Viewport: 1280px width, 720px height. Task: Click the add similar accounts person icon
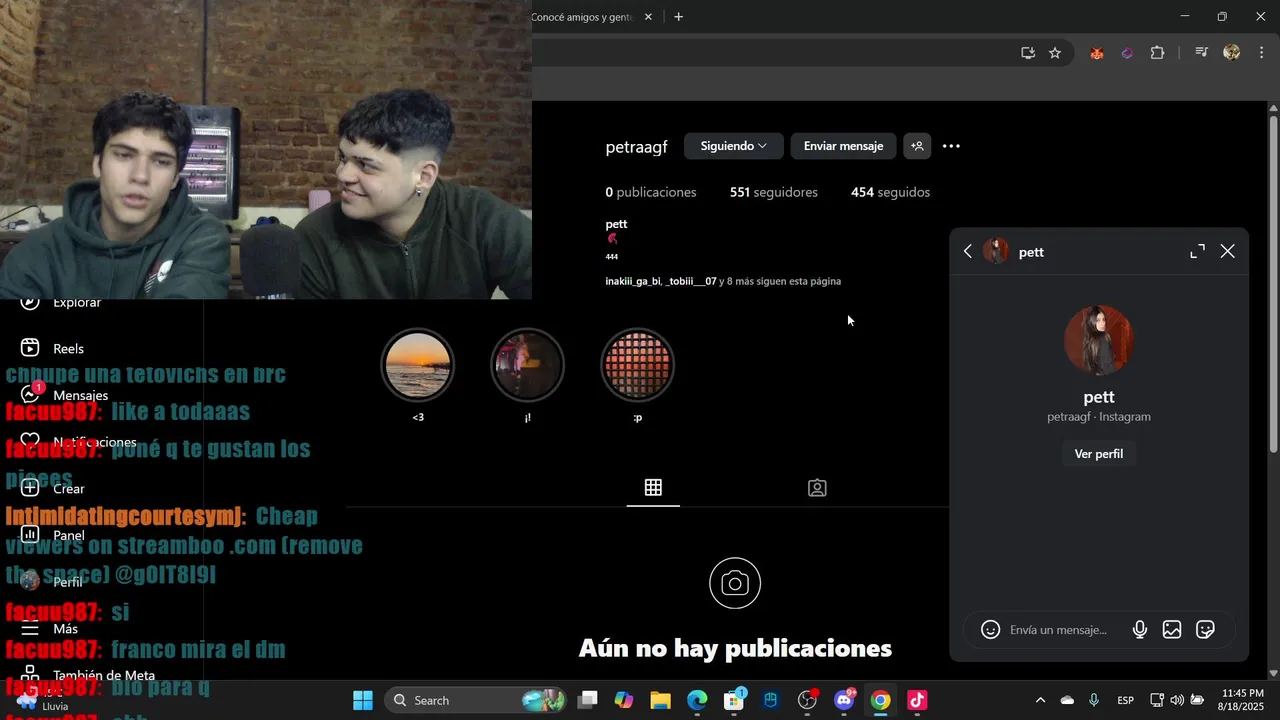917,146
